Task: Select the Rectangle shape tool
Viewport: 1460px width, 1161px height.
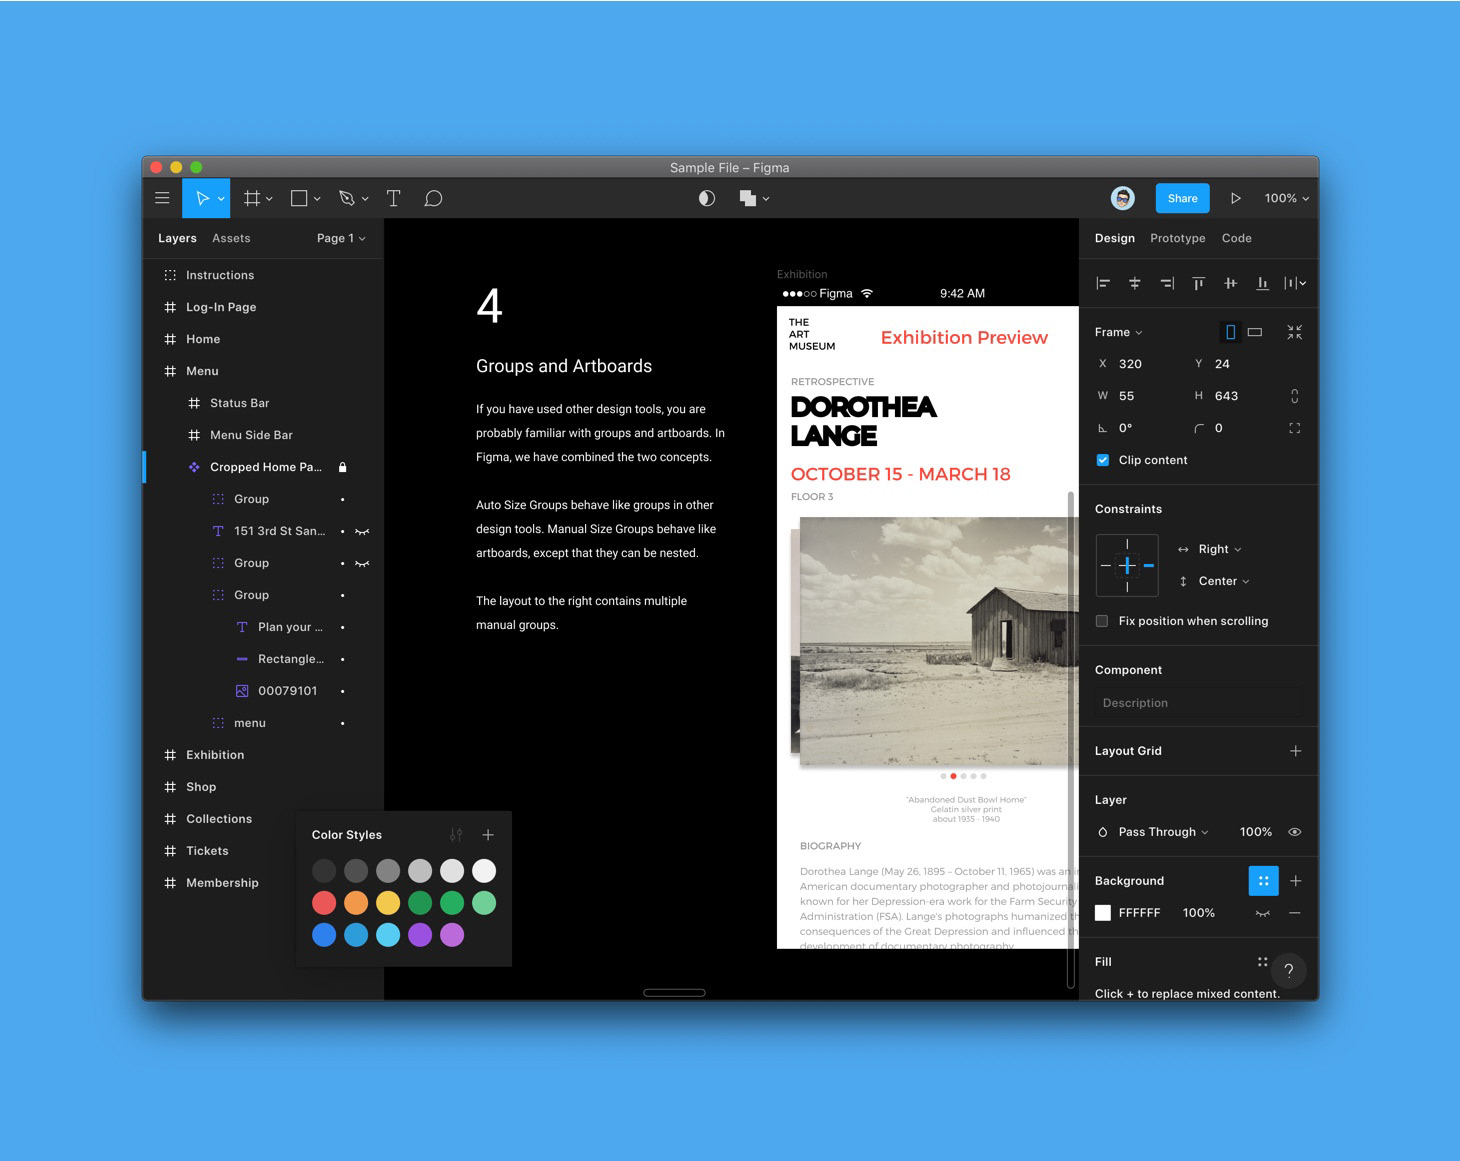Action: point(299,198)
